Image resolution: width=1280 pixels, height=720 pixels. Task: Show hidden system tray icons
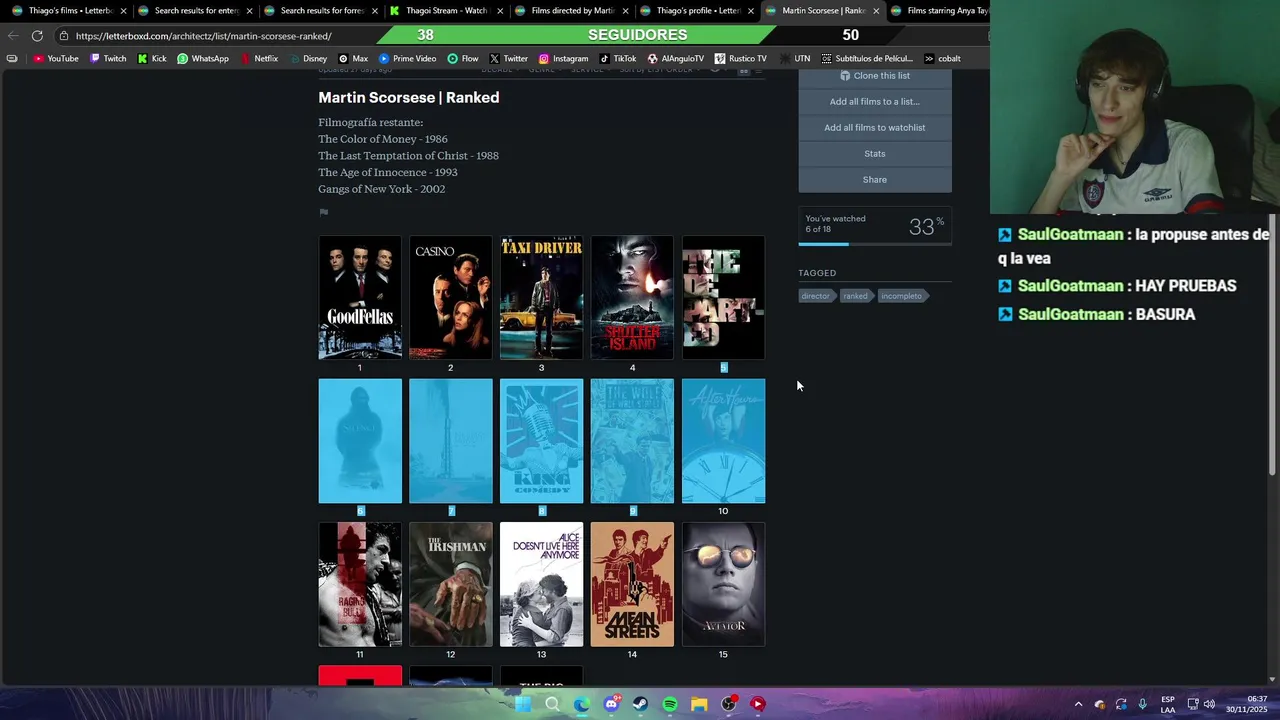click(x=1078, y=704)
